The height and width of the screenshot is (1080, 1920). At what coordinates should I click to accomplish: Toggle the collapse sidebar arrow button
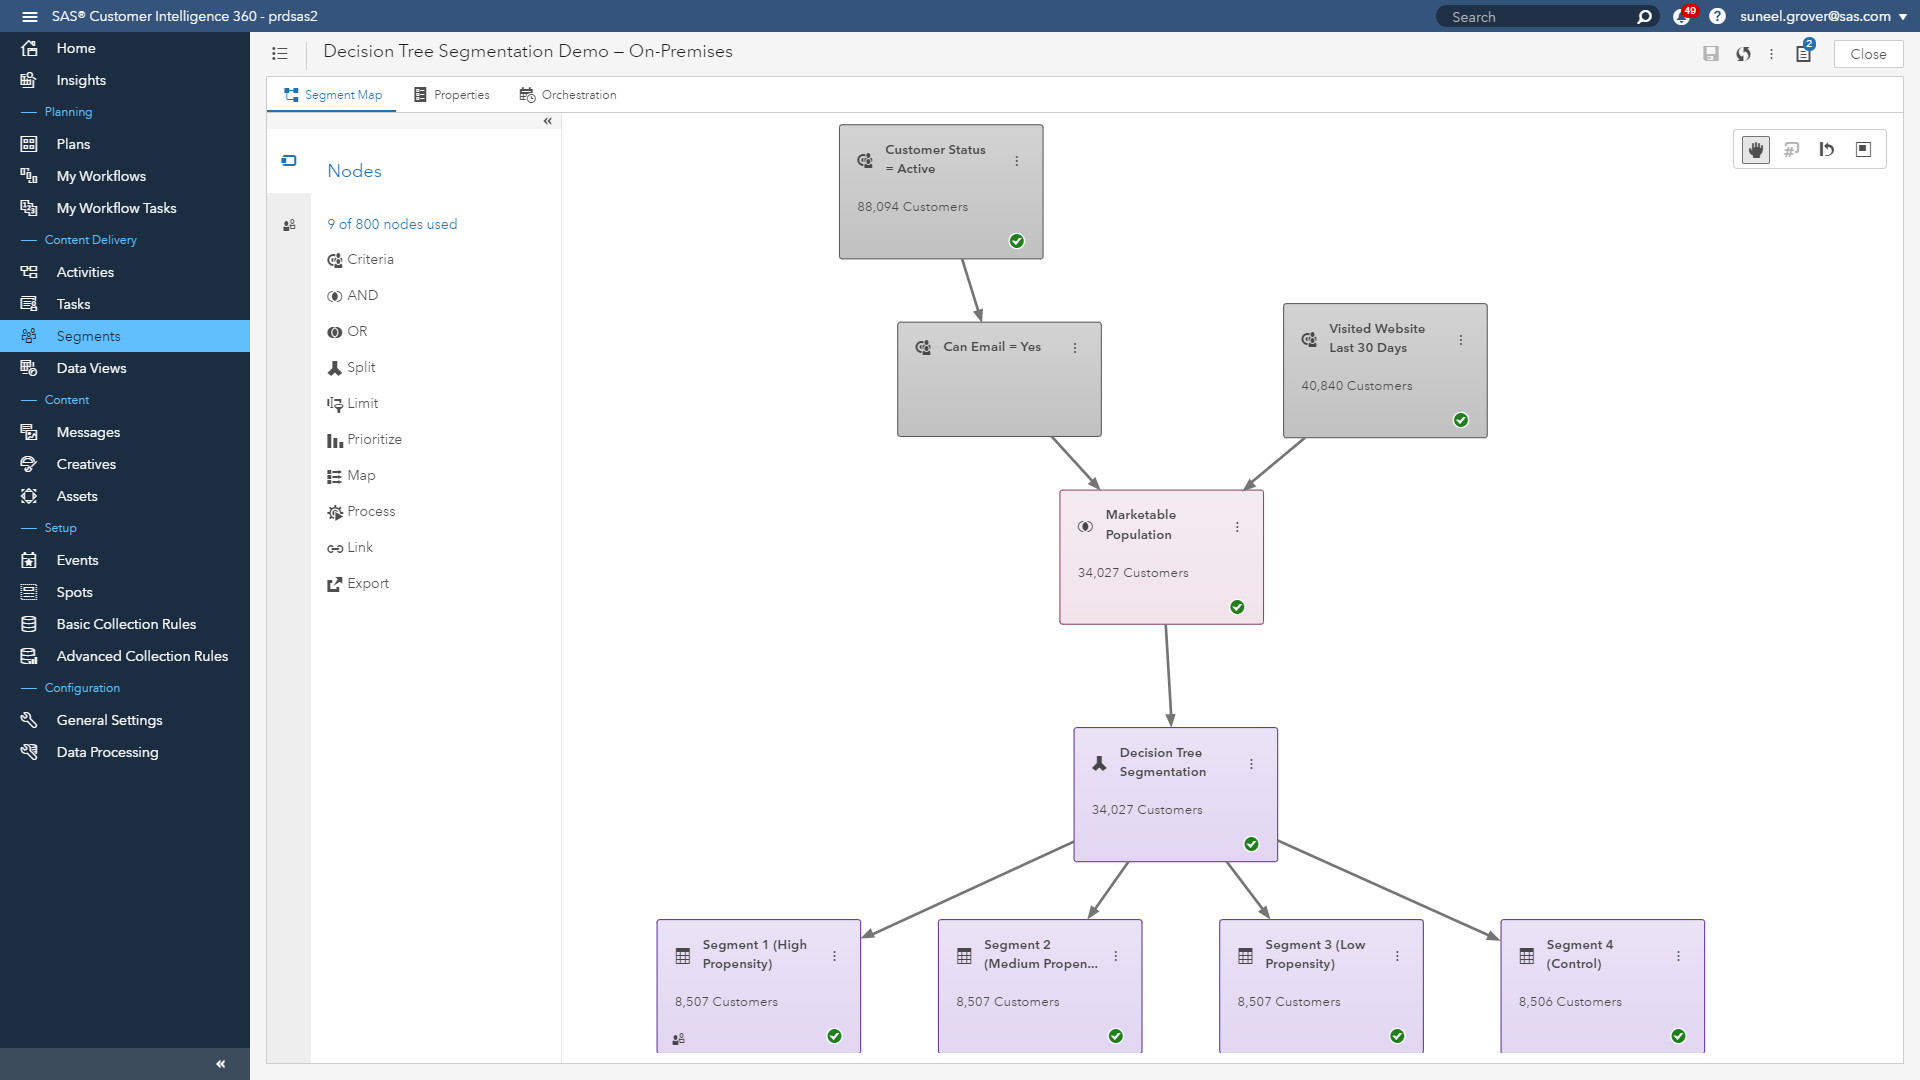[220, 1063]
